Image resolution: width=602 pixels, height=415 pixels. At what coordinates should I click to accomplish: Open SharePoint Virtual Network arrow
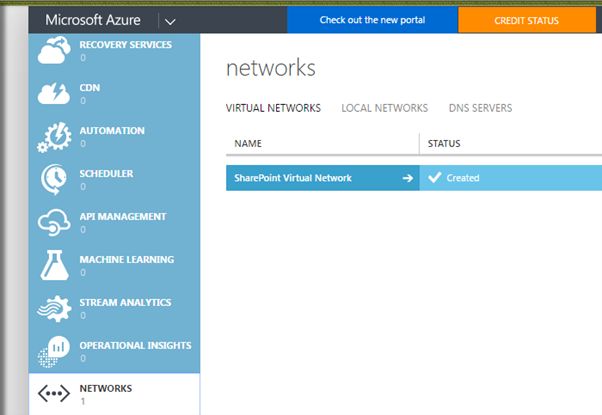pos(407,178)
